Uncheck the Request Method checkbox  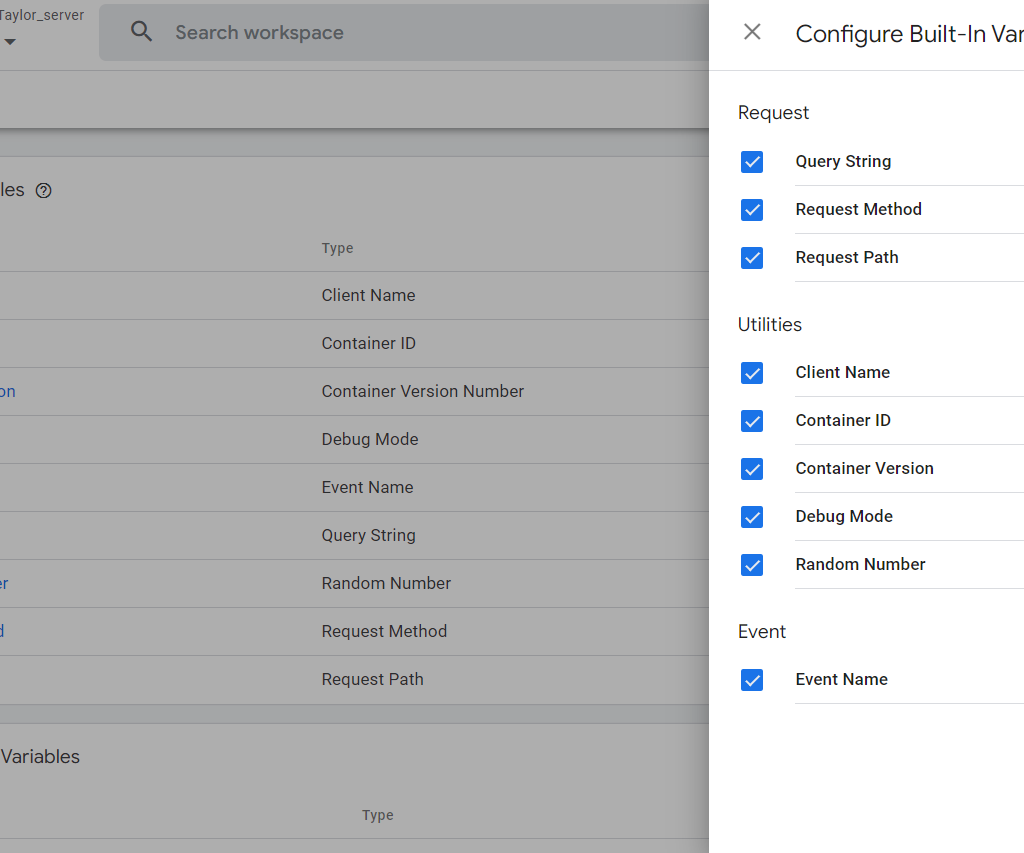coord(752,210)
